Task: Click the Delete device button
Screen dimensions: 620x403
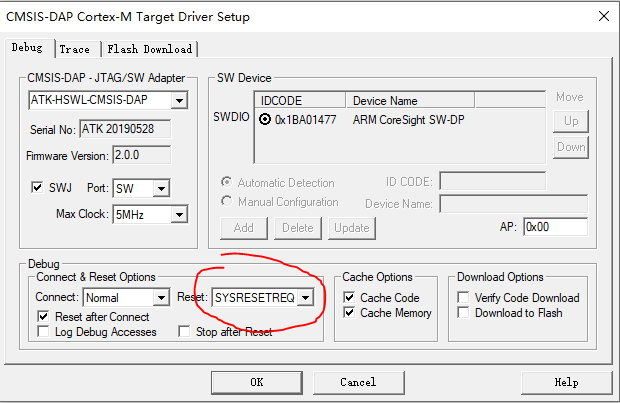Action: click(298, 228)
